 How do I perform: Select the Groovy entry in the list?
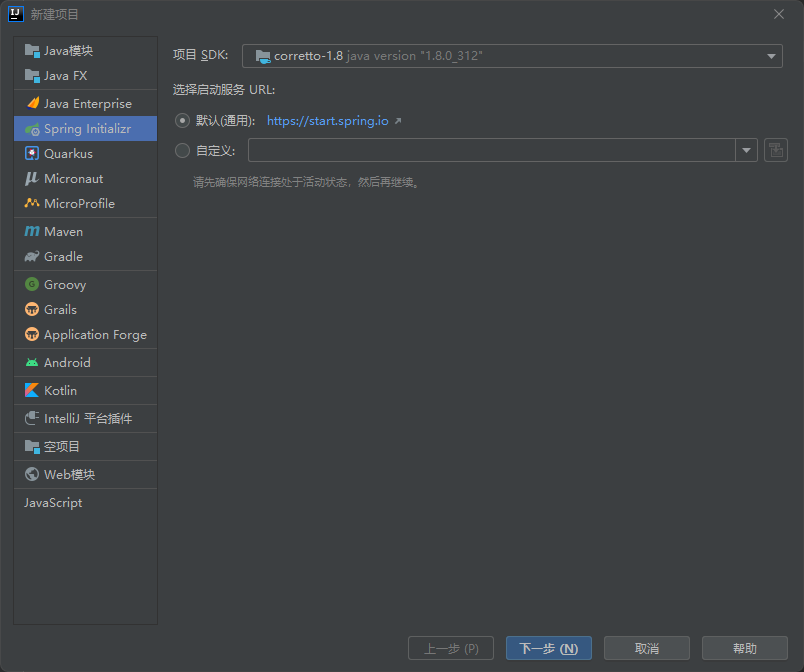tap(65, 285)
